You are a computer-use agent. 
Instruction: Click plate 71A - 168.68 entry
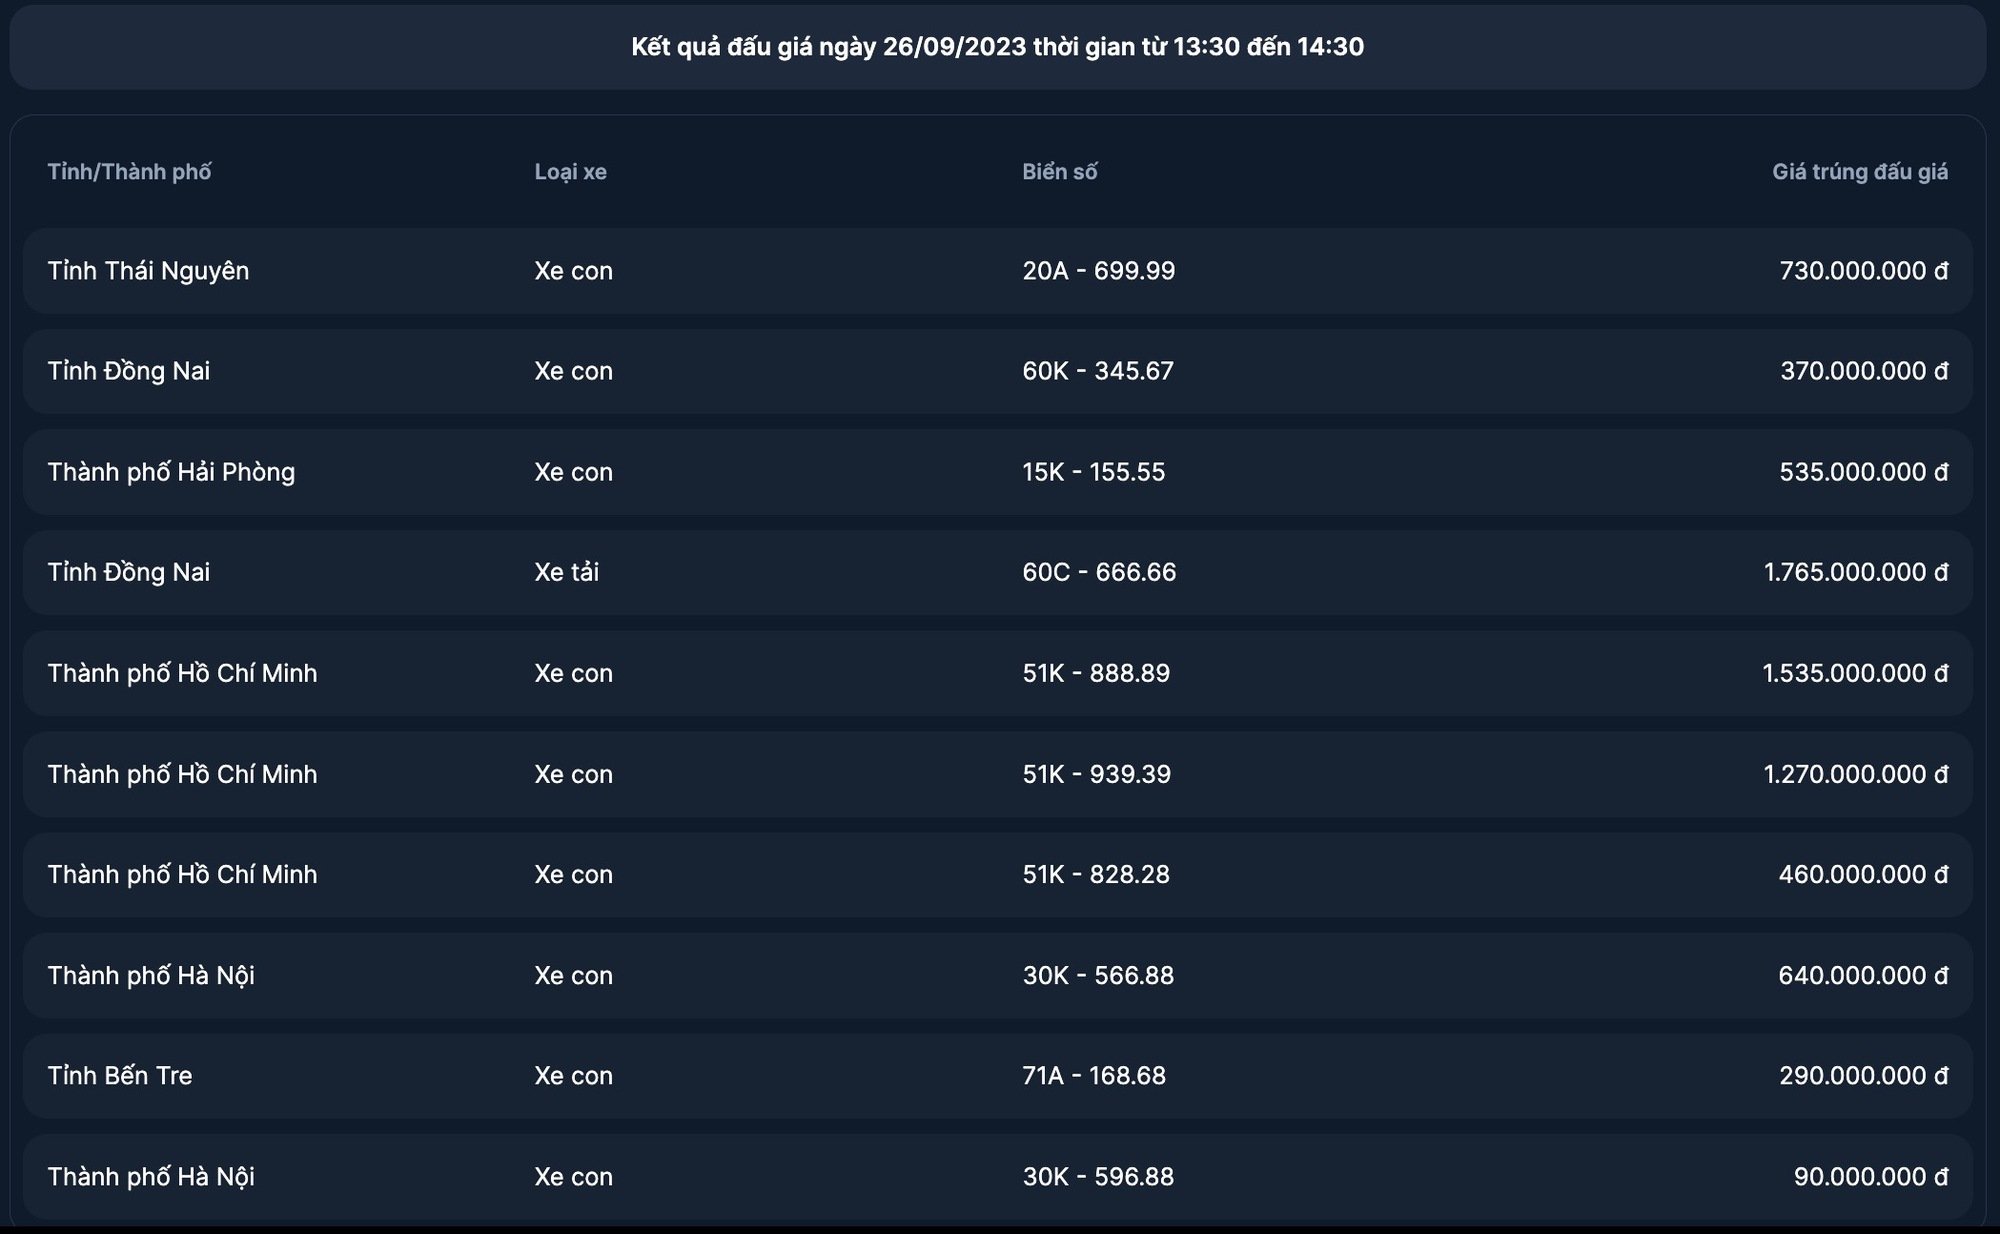click(1093, 1075)
